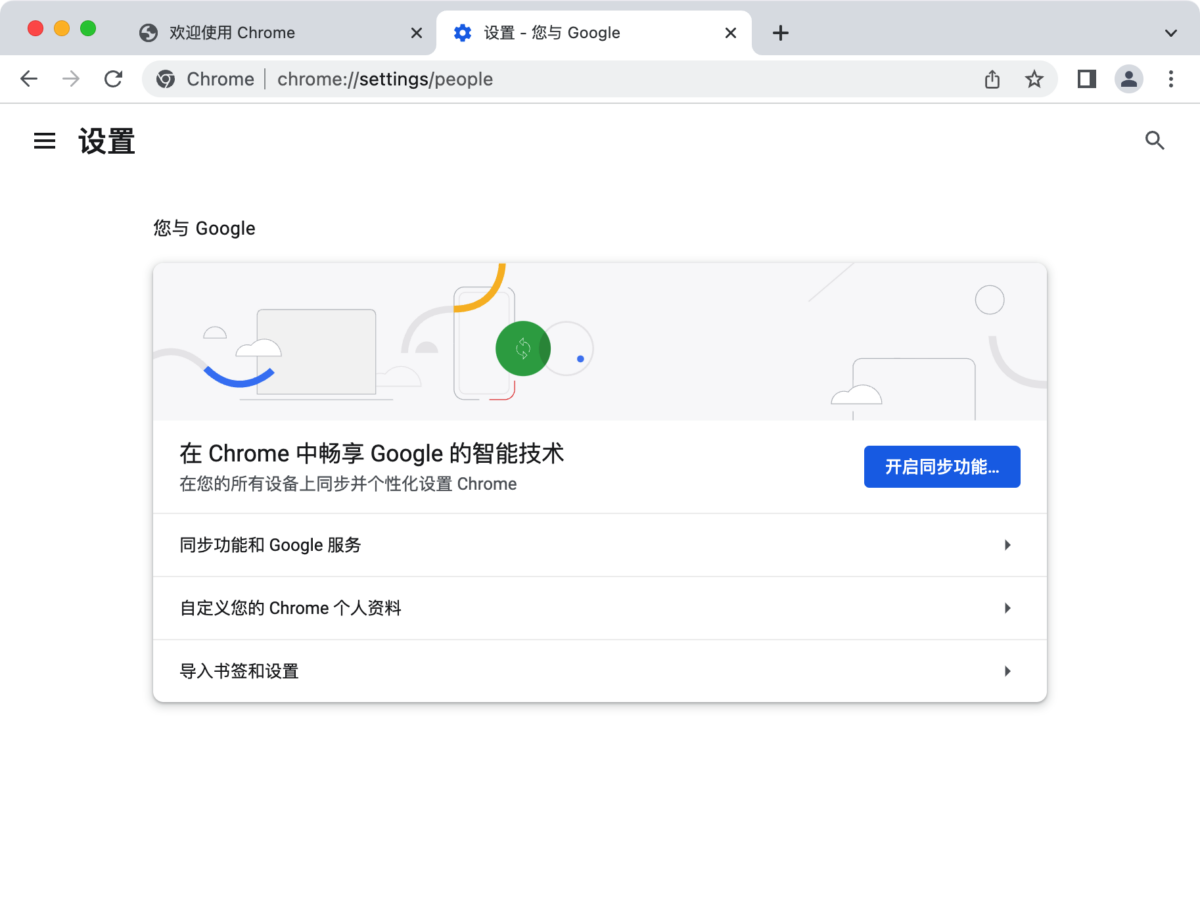Screen dimensions: 1200x919
Task: Expand arrow for 同步功能和 Google 服务
Action: tap(1008, 545)
